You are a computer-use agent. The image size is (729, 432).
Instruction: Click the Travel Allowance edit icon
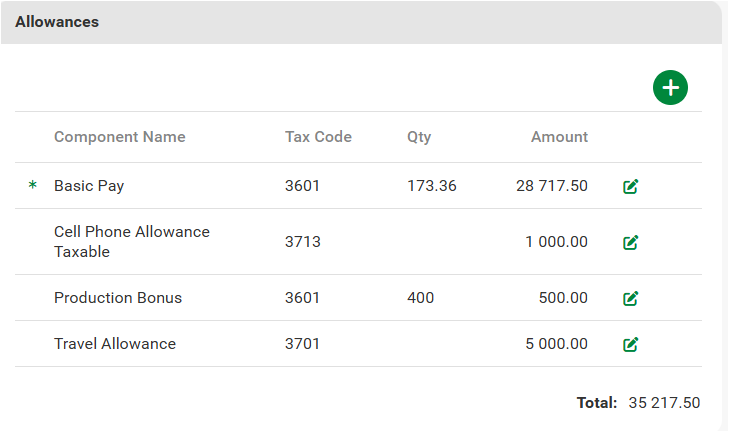(x=630, y=344)
